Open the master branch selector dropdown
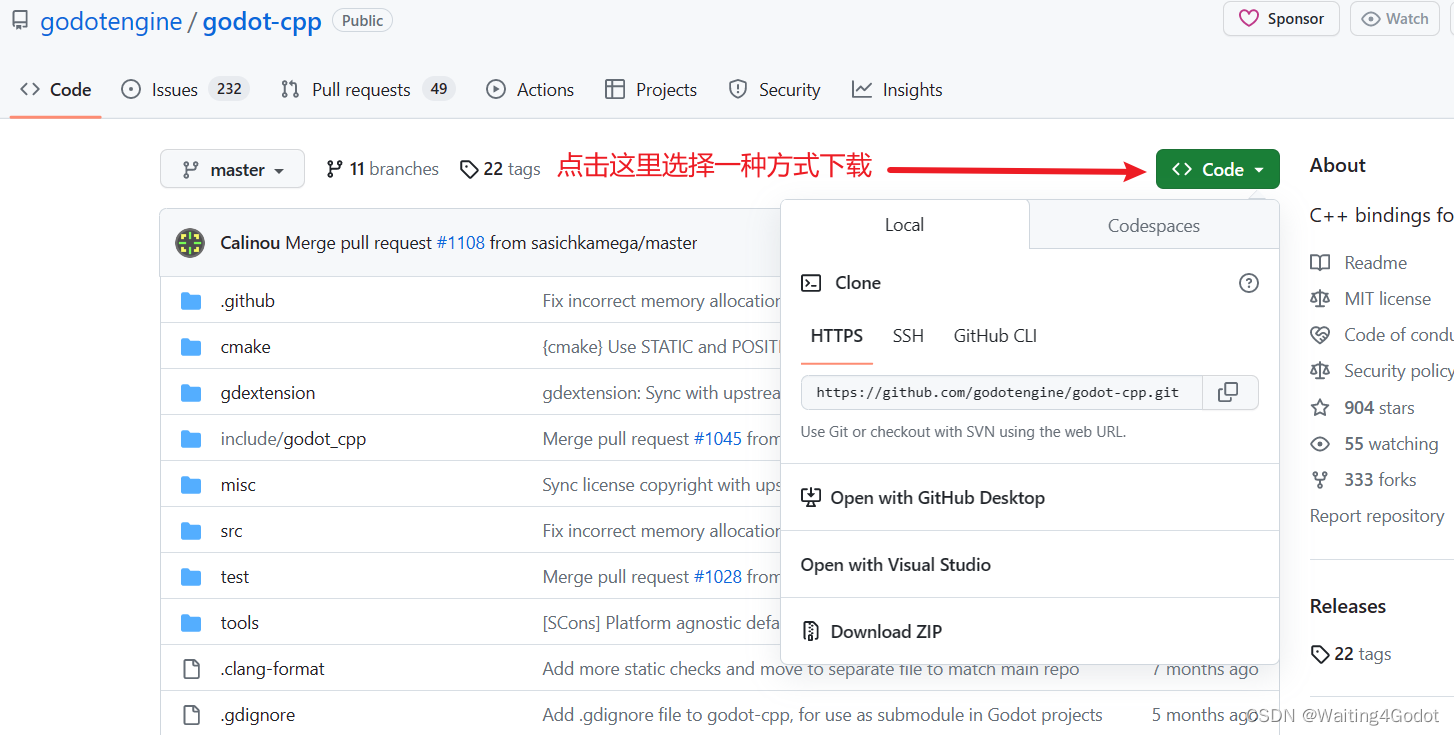 [x=232, y=168]
